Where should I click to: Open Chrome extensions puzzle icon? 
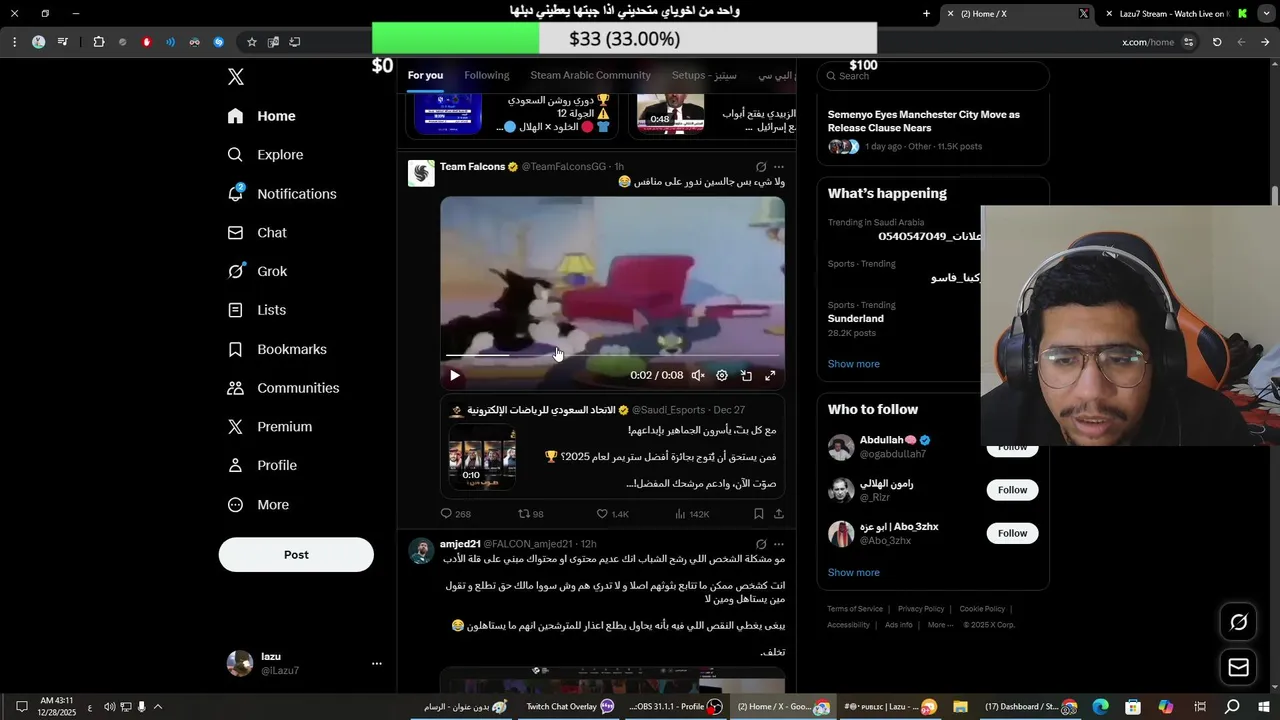coord(99,42)
